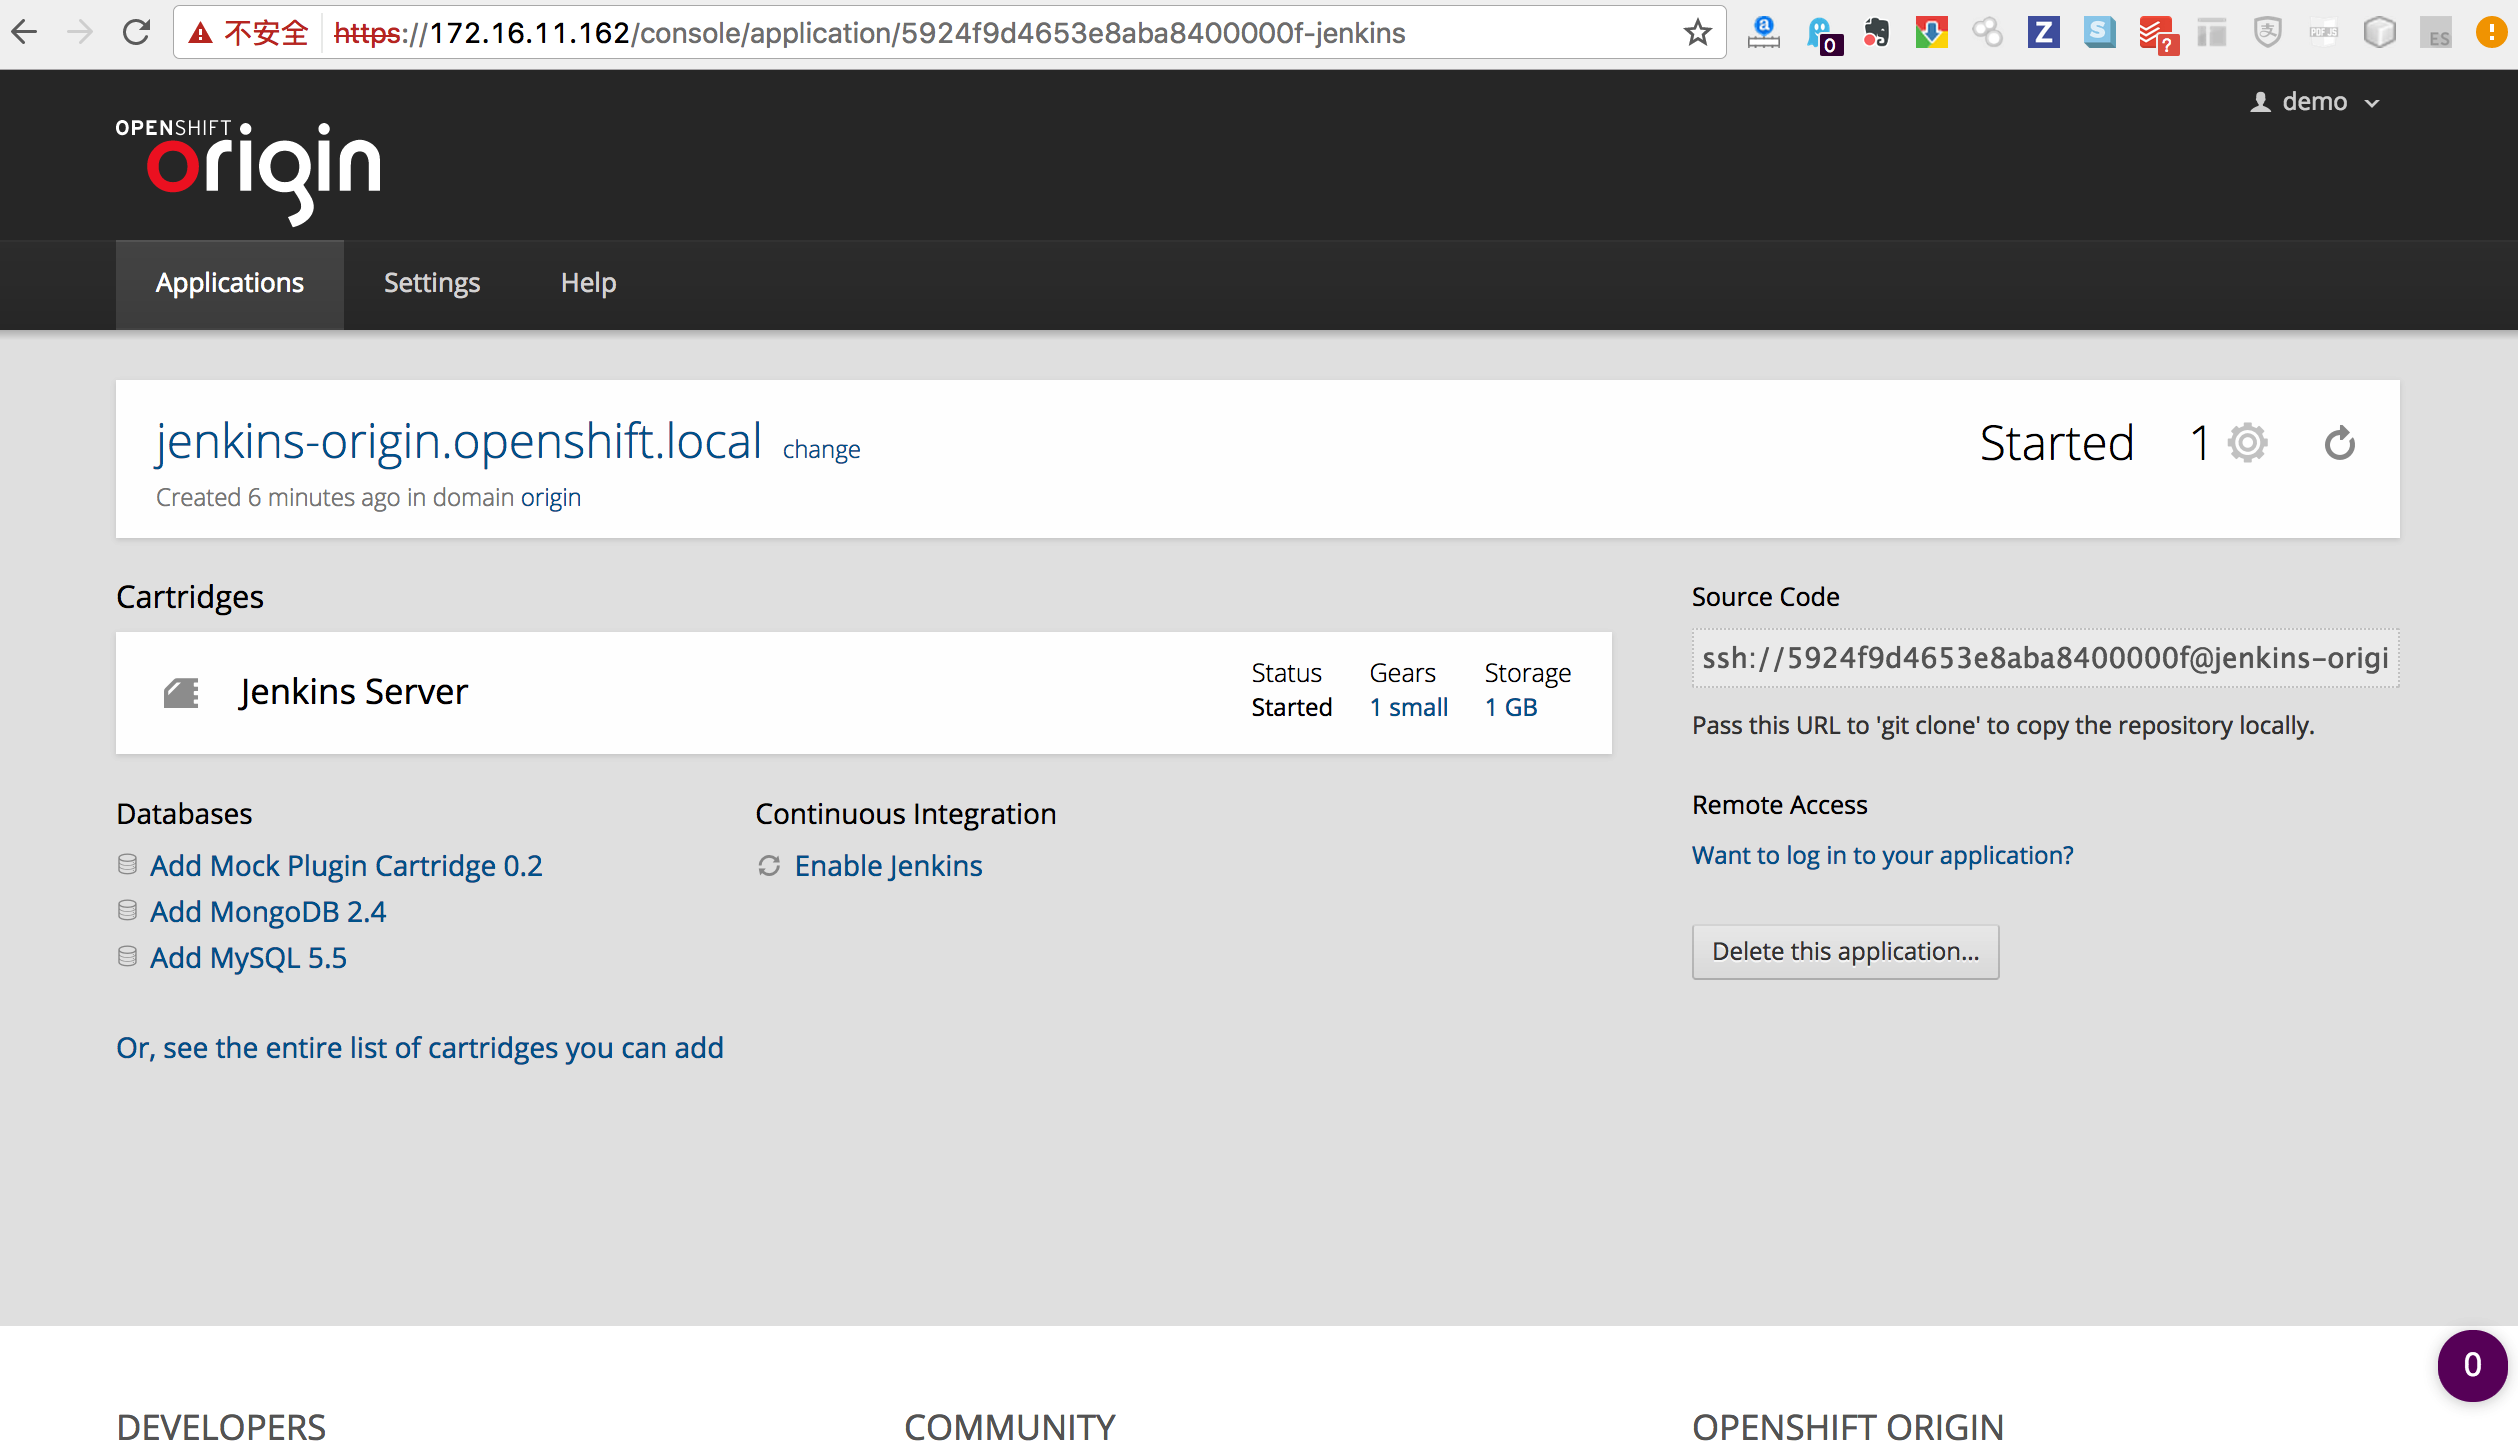
Task: Click the Jenkins Server cartridge icon
Action: tap(181, 692)
